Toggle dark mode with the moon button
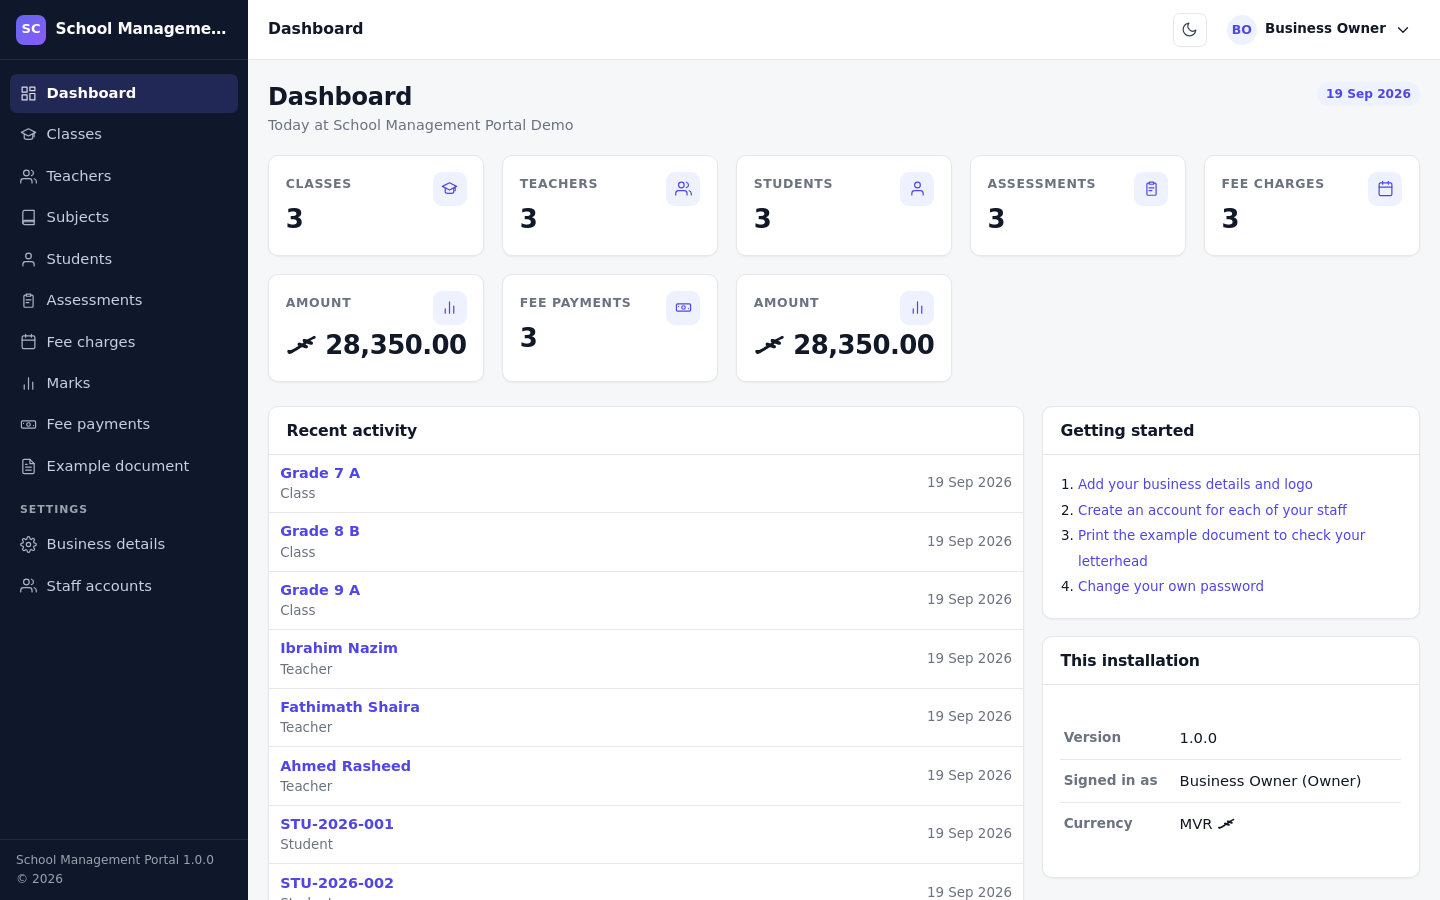Screen dimensions: 1440x900 tap(1190, 30)
